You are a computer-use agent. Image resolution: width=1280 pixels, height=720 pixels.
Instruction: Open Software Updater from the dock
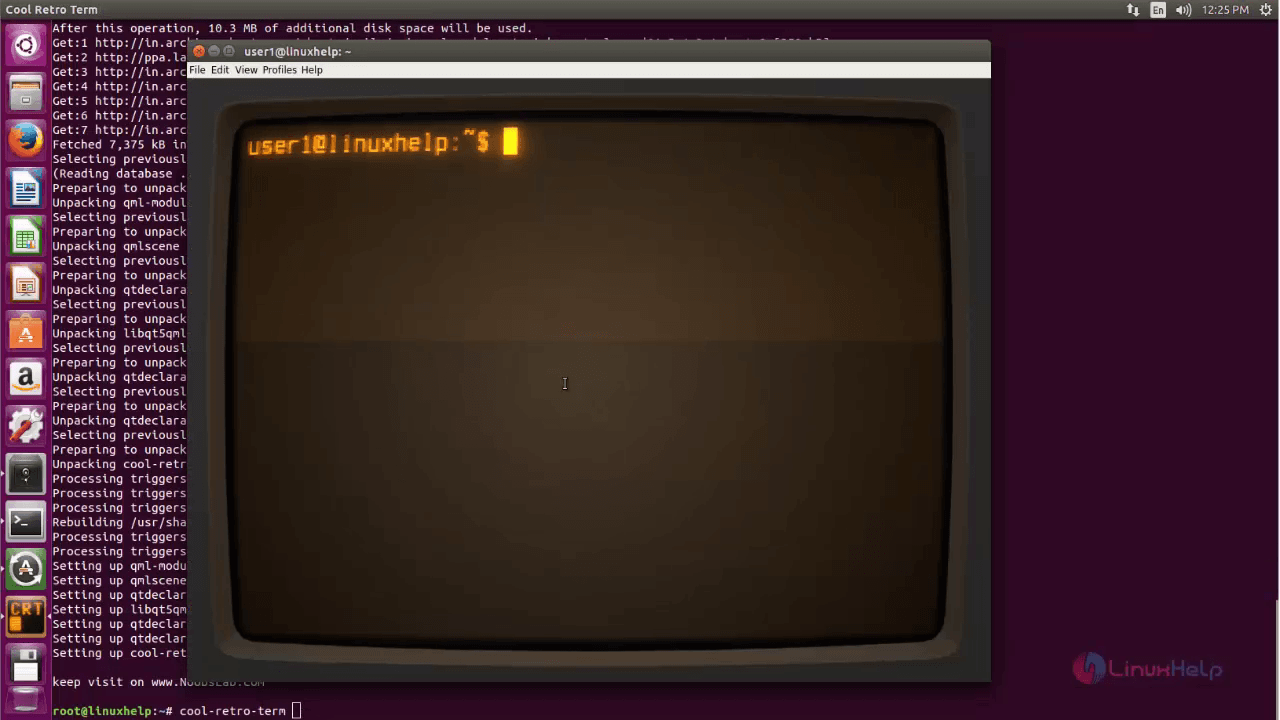point(25,570)
